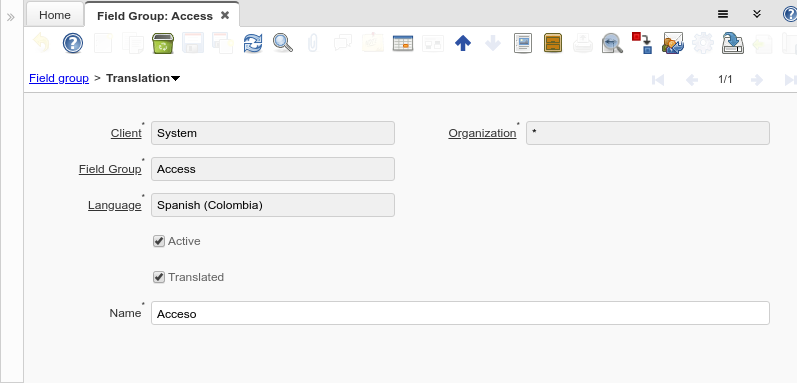Go to previous record arrow

tap(692, 80)
